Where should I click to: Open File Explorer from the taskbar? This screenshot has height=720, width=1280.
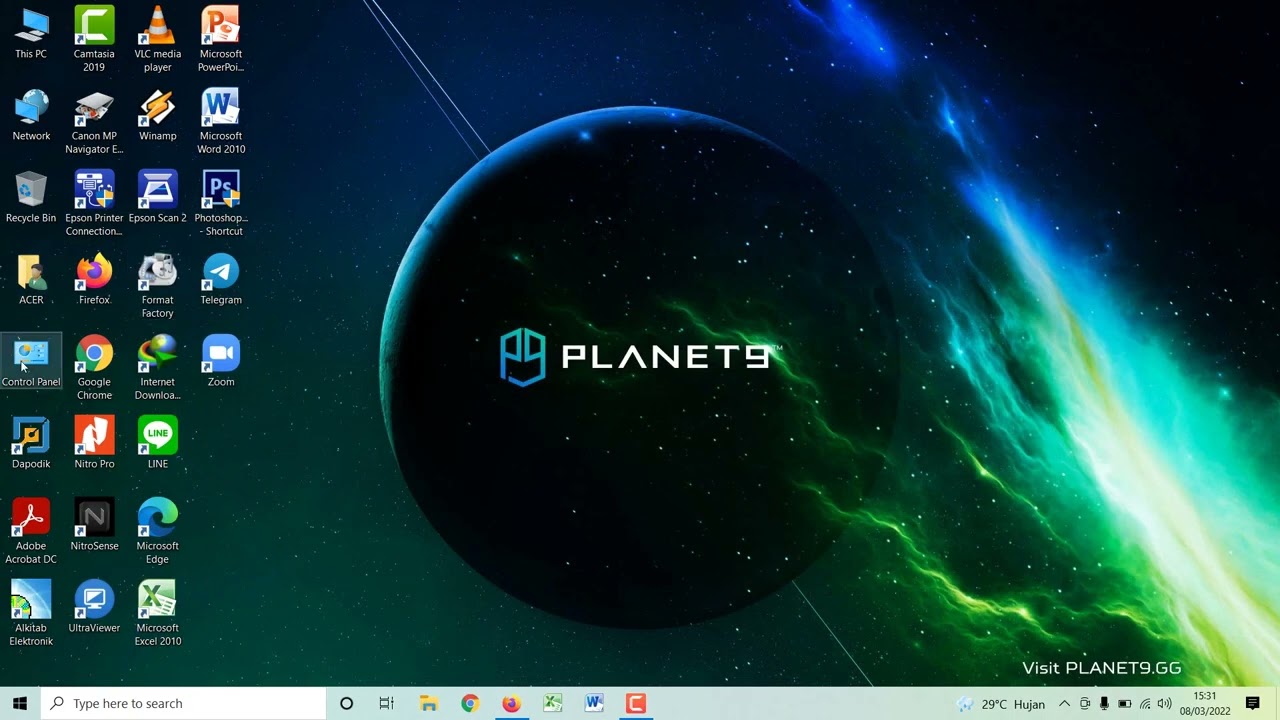pyautogui.click(x=428, y=704)
